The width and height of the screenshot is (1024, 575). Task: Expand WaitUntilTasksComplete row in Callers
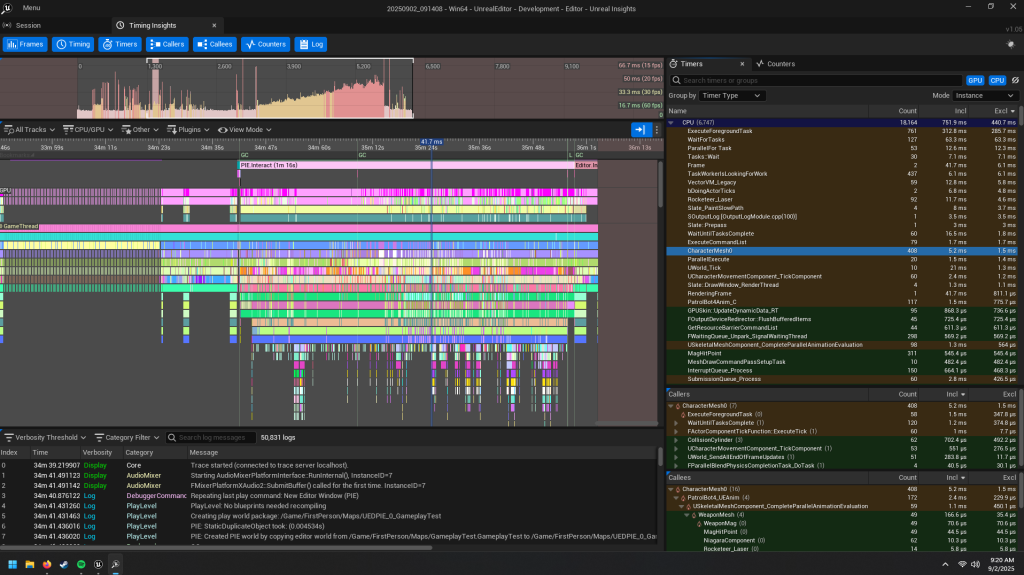click(677, 423)
